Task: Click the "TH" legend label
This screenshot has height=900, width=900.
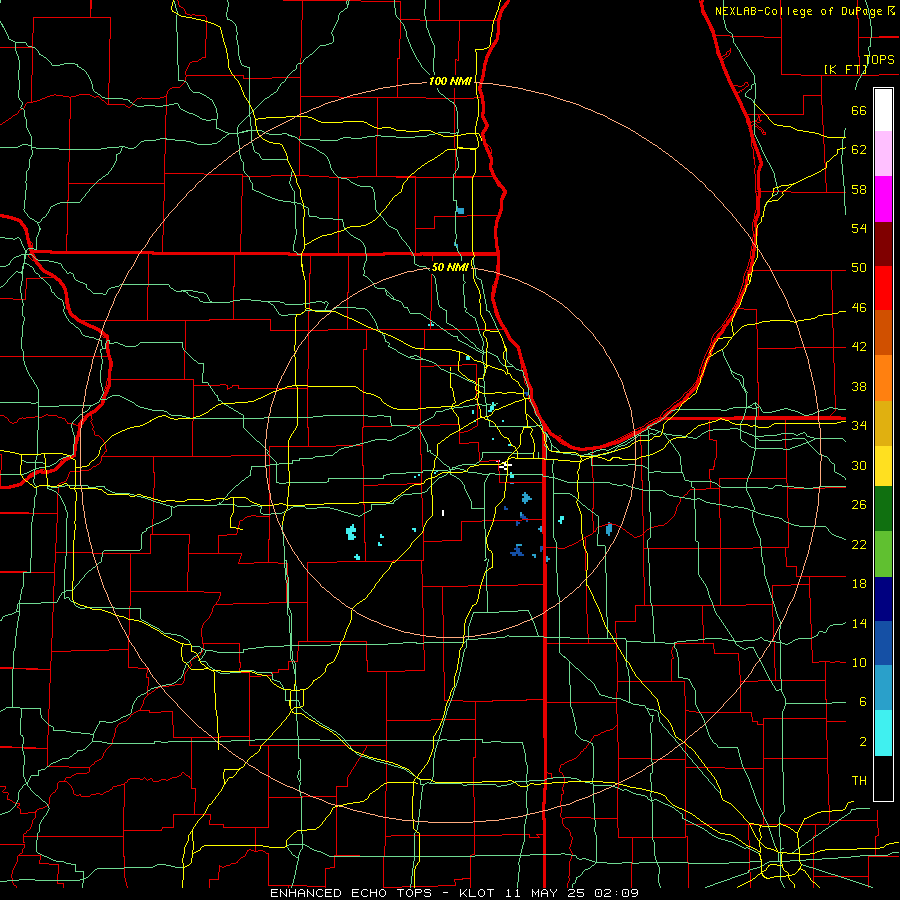Action: [859, 780]
